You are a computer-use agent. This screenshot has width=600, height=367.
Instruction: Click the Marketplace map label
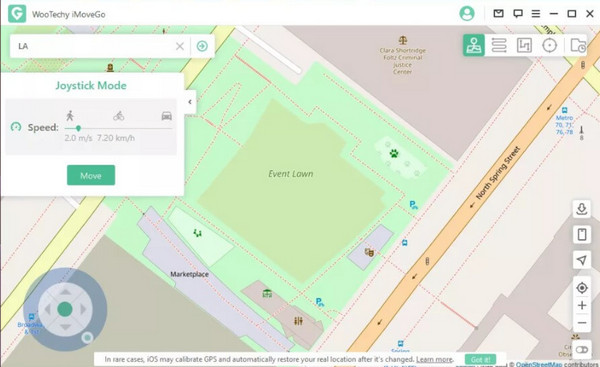tap(189, 274)
